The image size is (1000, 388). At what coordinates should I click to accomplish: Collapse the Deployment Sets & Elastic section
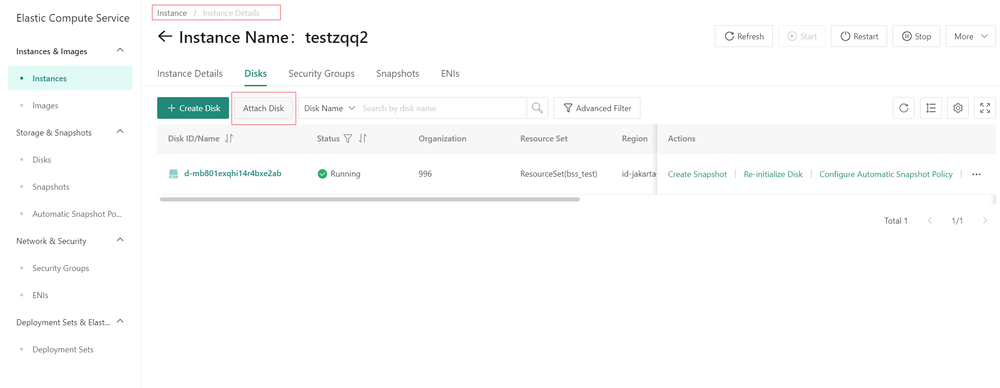pyautogui.click(x=121, y=321)
